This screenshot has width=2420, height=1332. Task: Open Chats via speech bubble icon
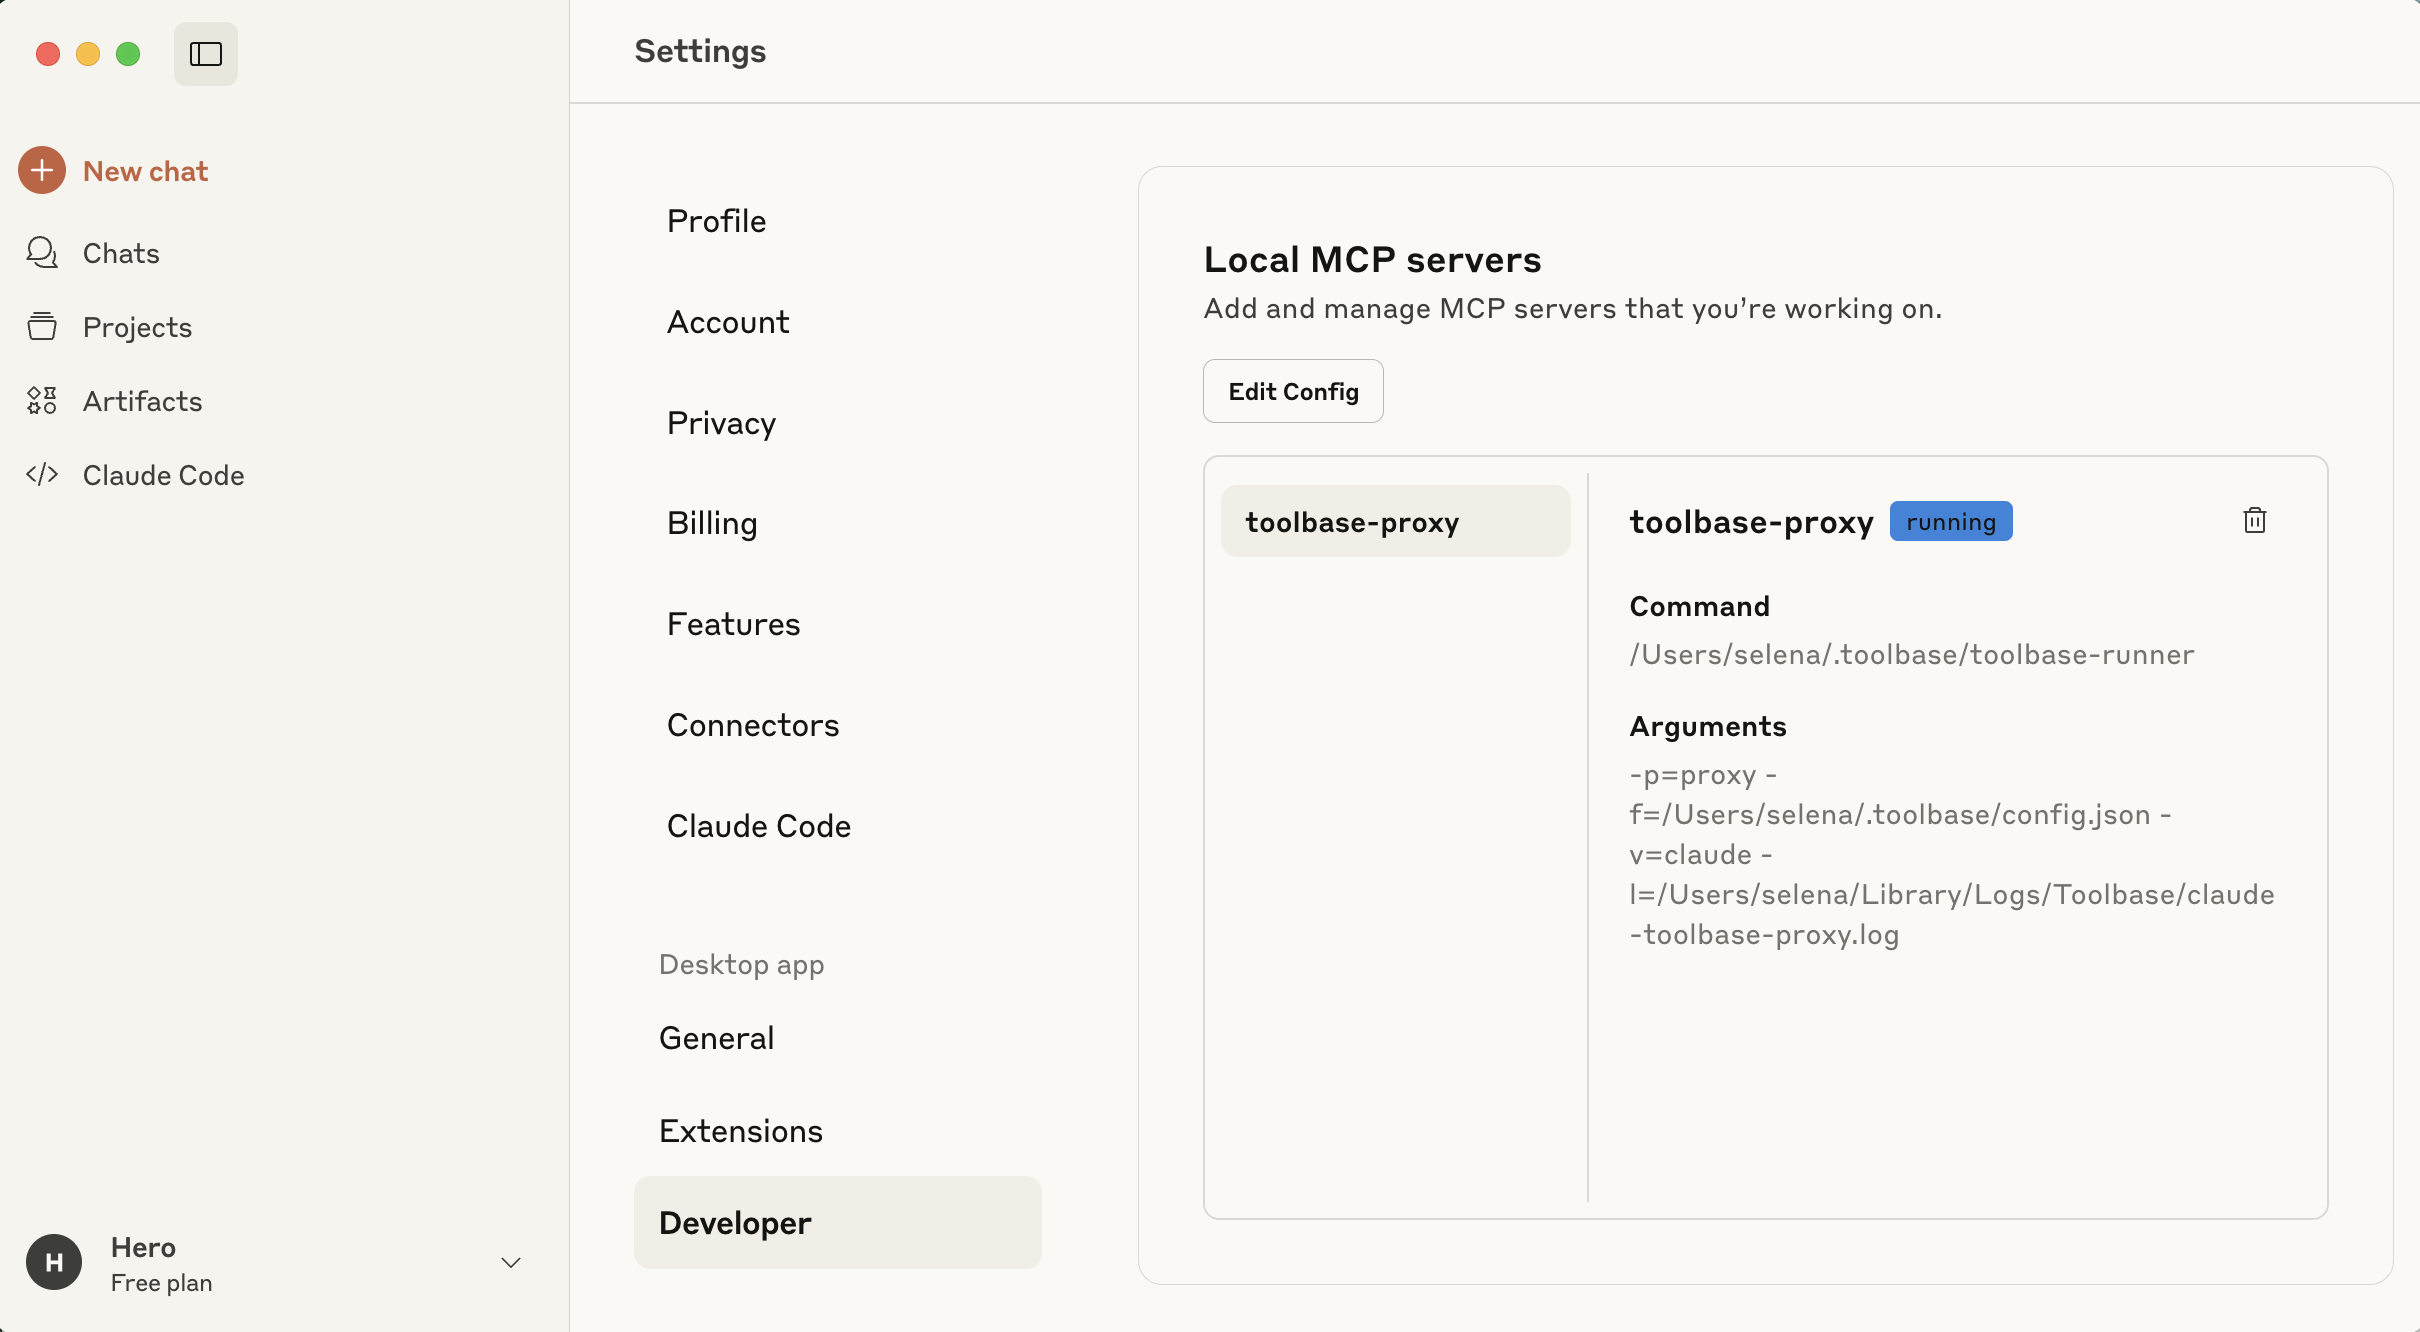tap(42, 253)
